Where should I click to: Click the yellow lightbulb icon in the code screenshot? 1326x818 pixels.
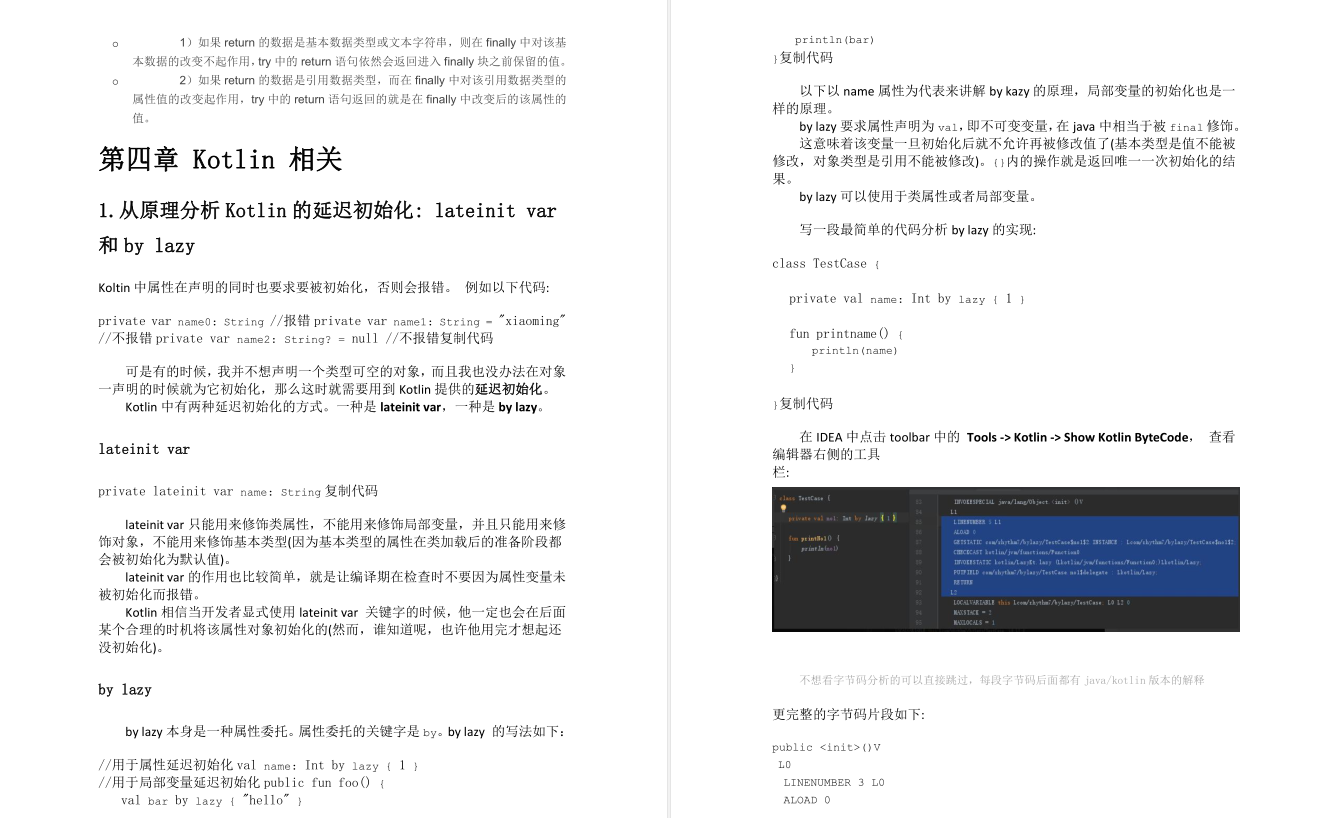(784, 508)
